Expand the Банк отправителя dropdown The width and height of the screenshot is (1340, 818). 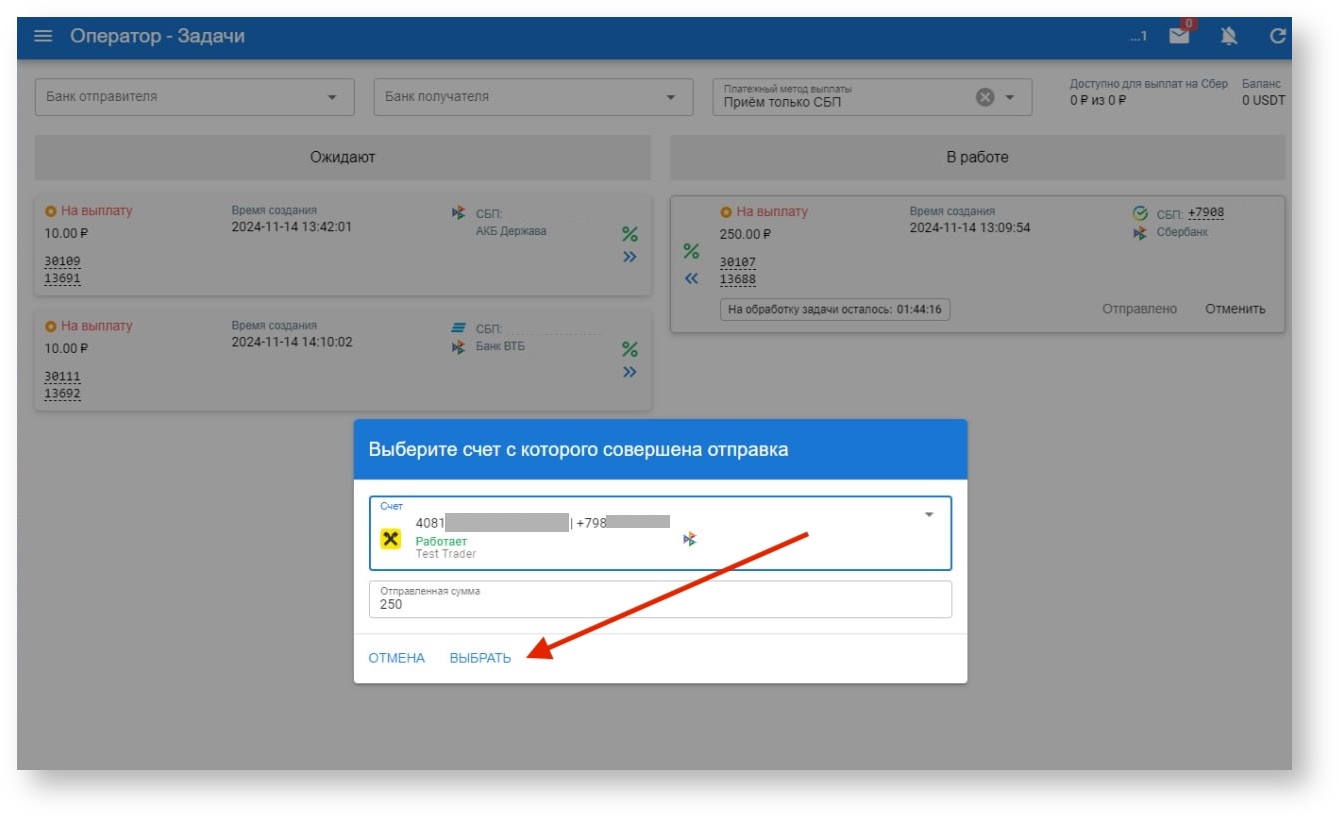tap(332, 97)
